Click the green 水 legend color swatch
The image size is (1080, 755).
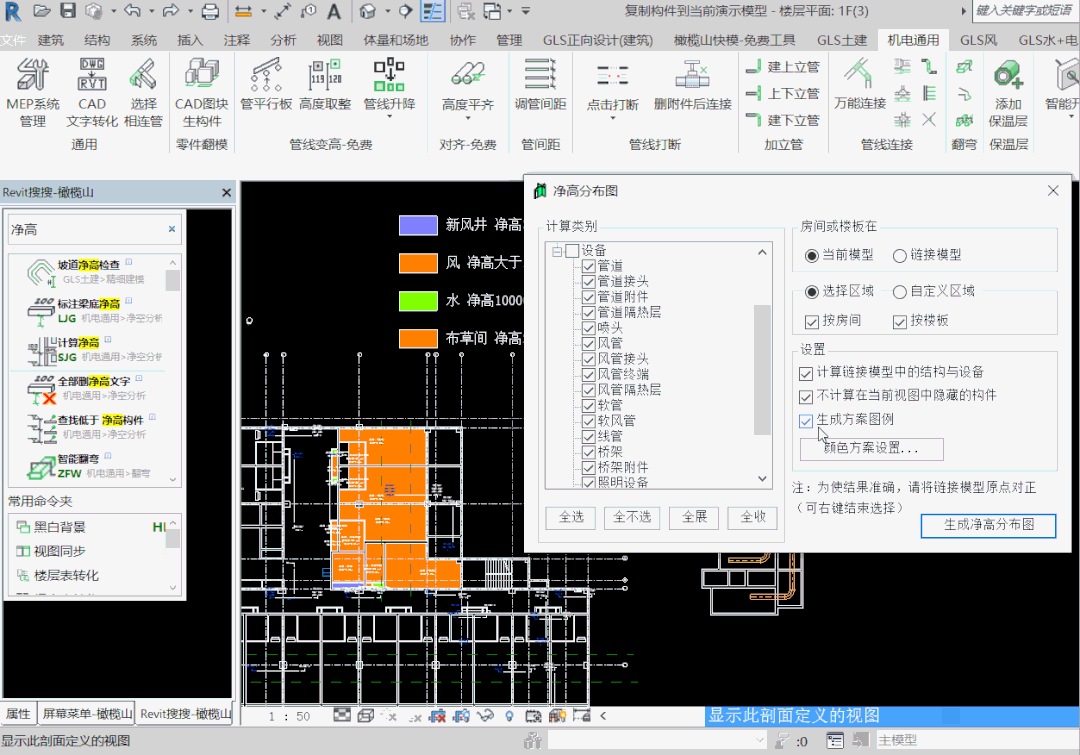[418, 301]
